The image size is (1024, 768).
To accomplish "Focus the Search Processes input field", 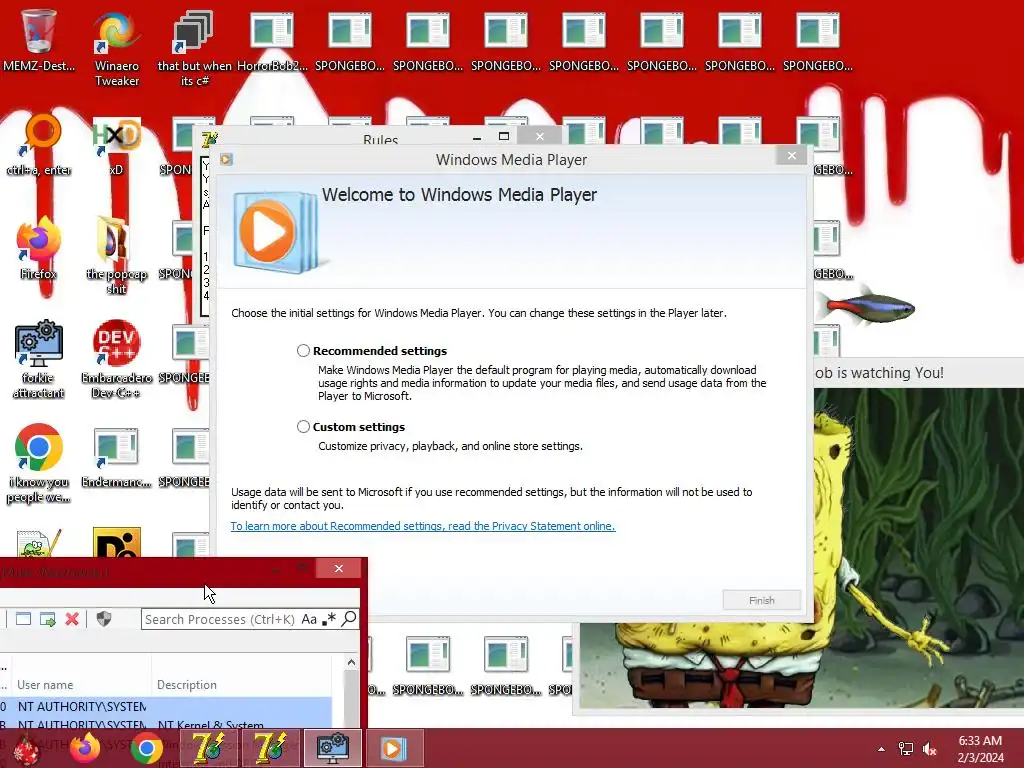I will point(220,619).
